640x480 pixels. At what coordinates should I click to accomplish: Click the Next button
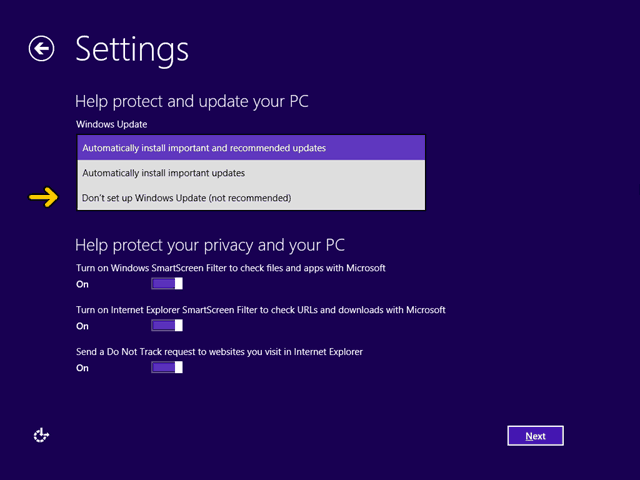click(536, 436)
